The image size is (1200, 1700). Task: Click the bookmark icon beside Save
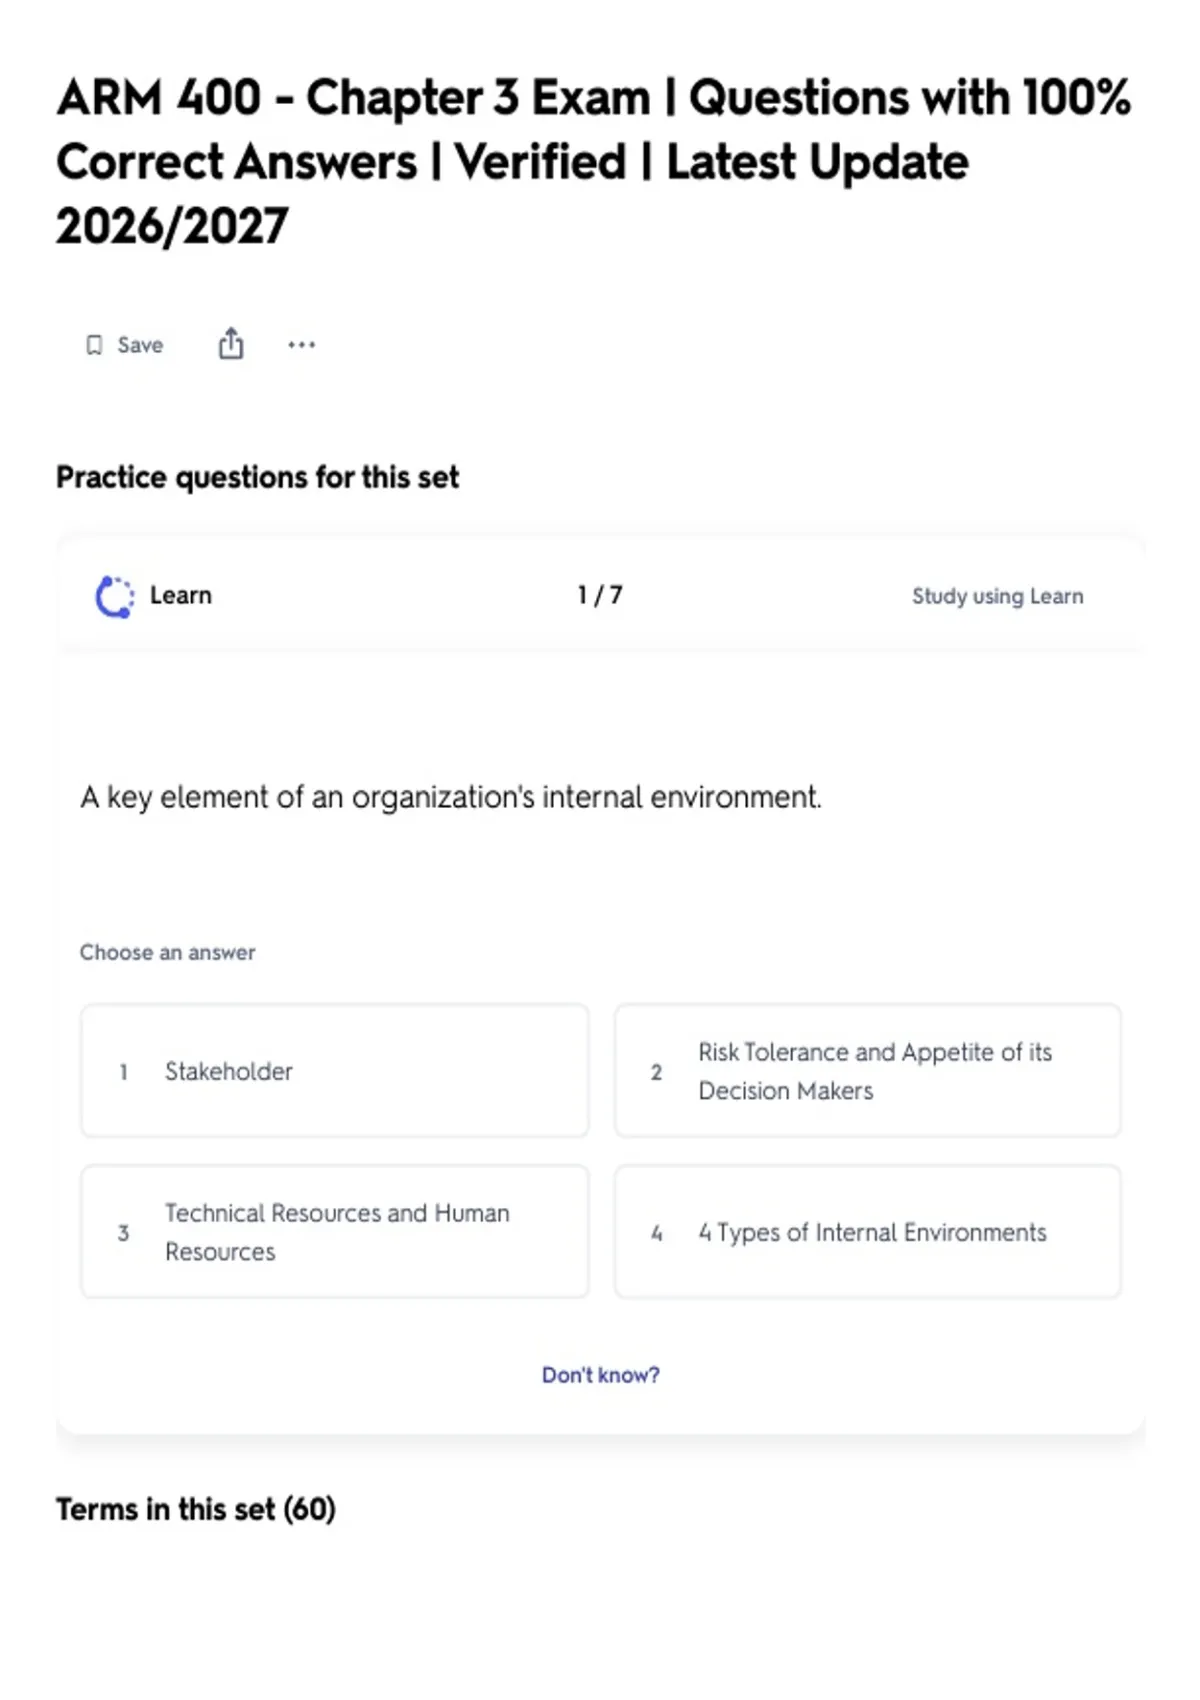pyautogui.click(x=94, y=345)
